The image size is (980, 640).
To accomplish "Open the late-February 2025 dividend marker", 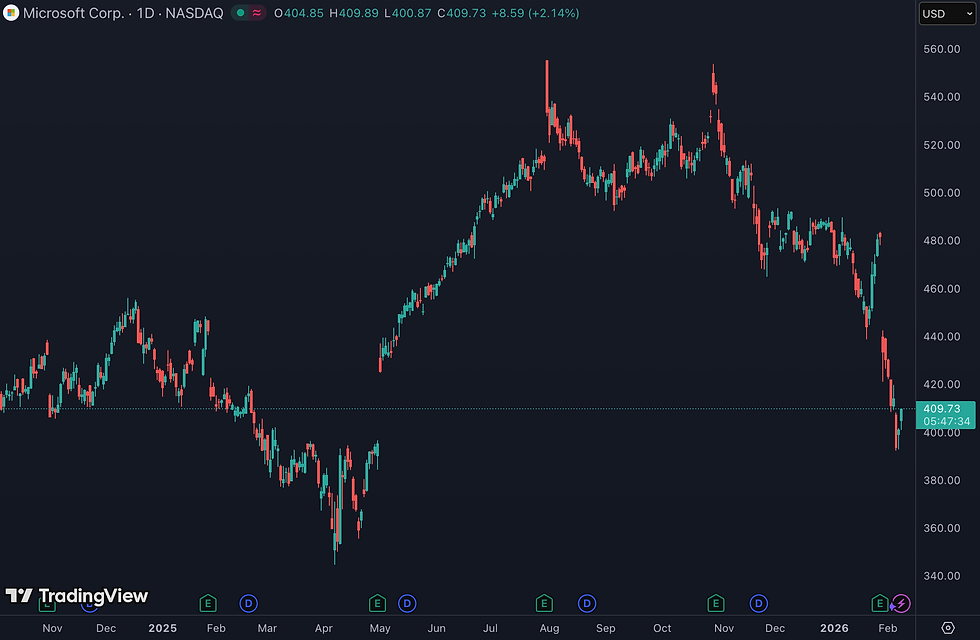I will click(x=249, y=604).
